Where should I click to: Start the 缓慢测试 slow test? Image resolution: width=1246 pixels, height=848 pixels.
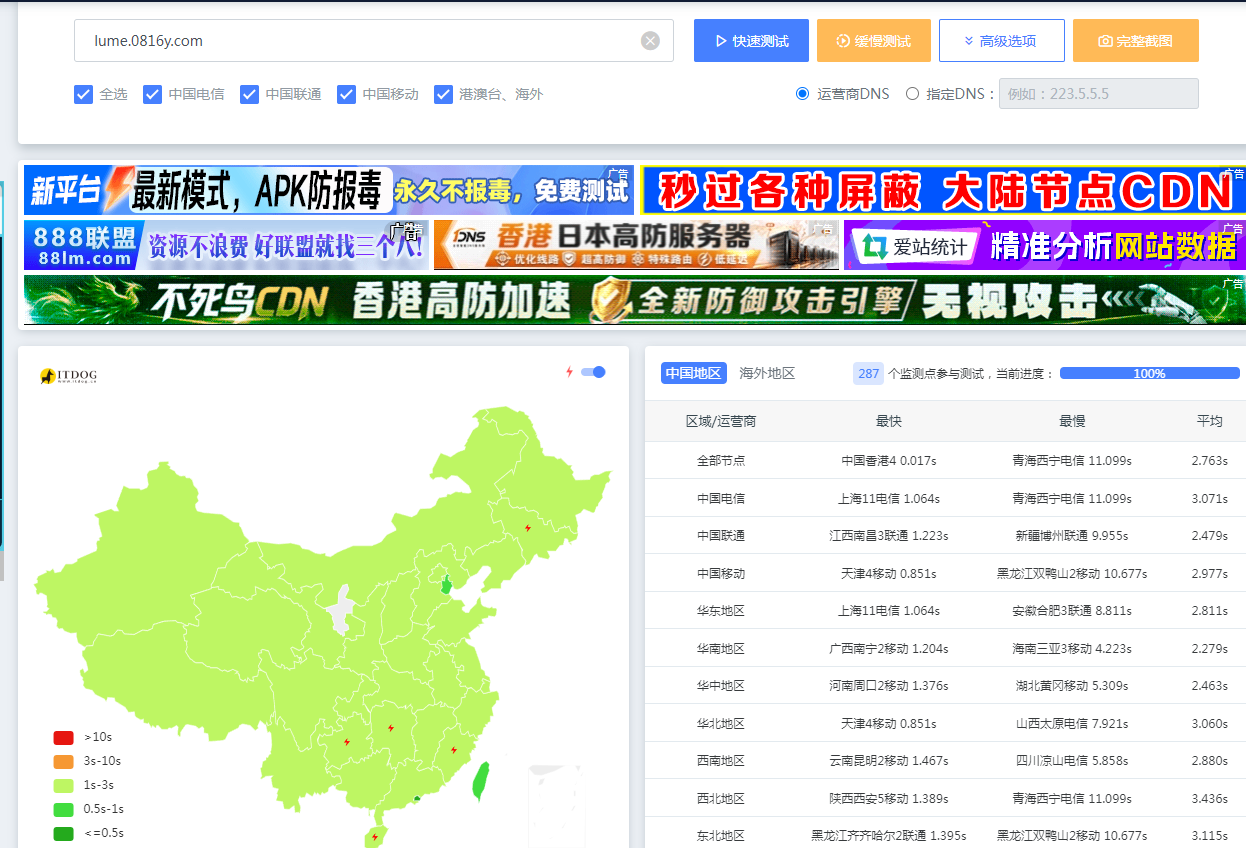(874, 41)
